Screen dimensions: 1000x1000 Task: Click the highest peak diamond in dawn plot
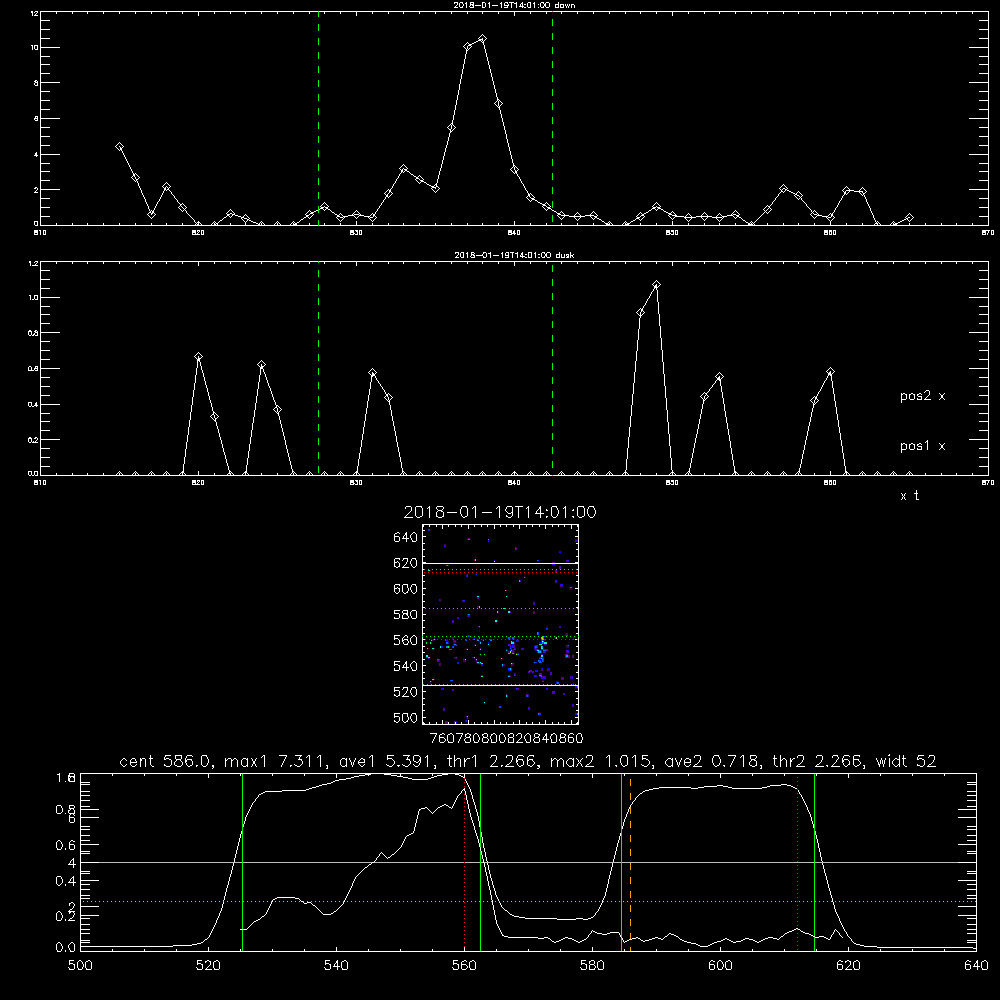482,39
